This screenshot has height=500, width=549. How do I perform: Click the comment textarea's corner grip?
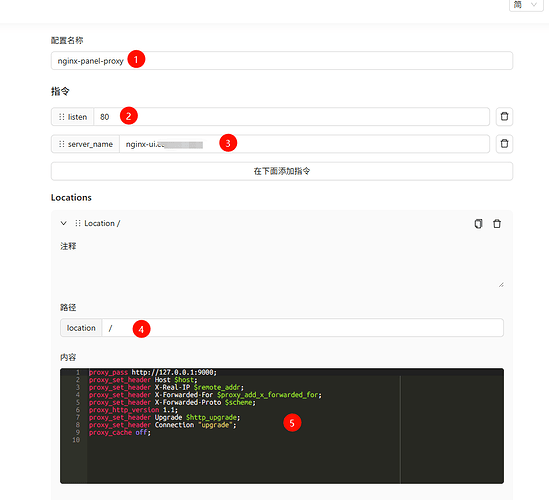[x=501, y=285]
